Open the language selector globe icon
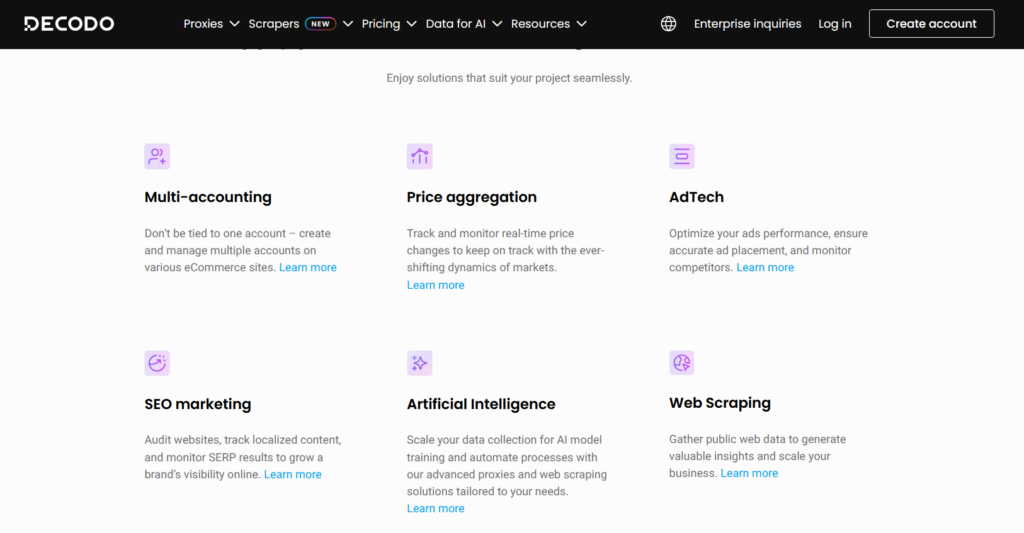 click(x=668, y=24)
